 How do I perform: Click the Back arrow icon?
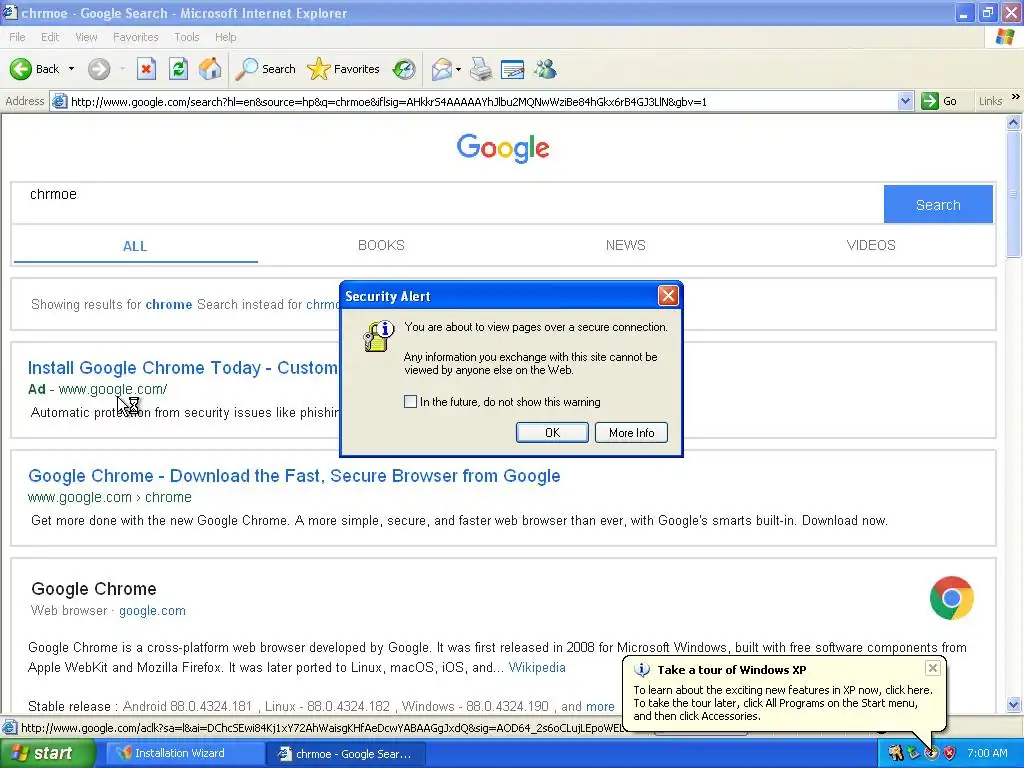(x=20, y=69)
